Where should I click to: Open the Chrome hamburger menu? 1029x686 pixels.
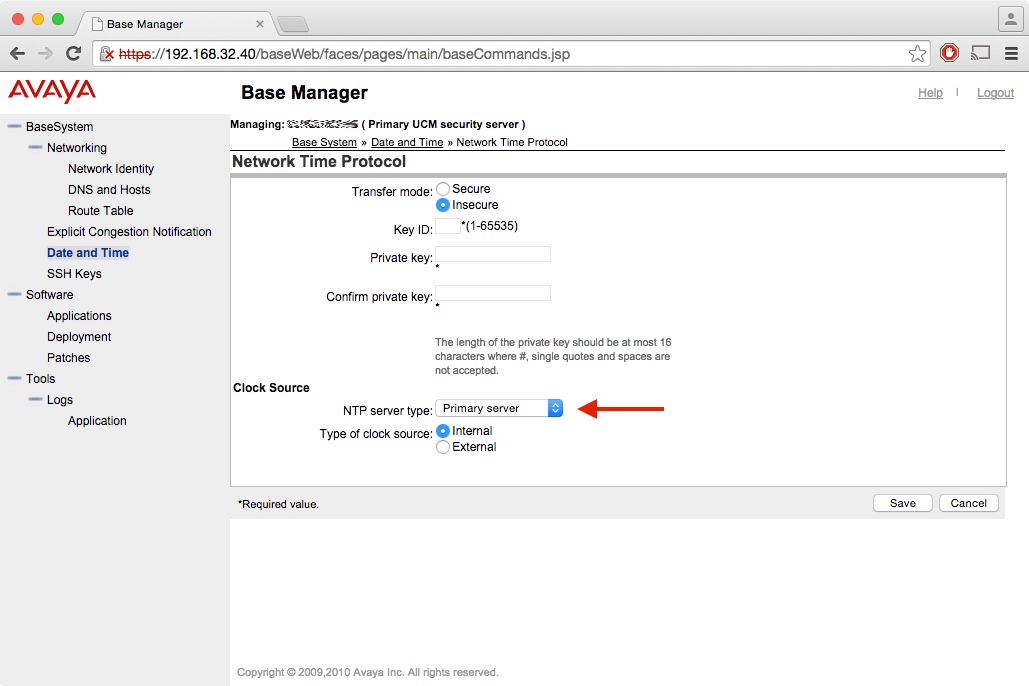click(x=1011, y=54)
